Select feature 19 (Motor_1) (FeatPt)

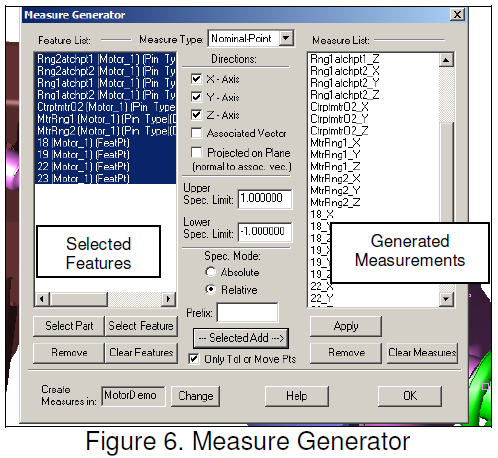pos(105,155)
